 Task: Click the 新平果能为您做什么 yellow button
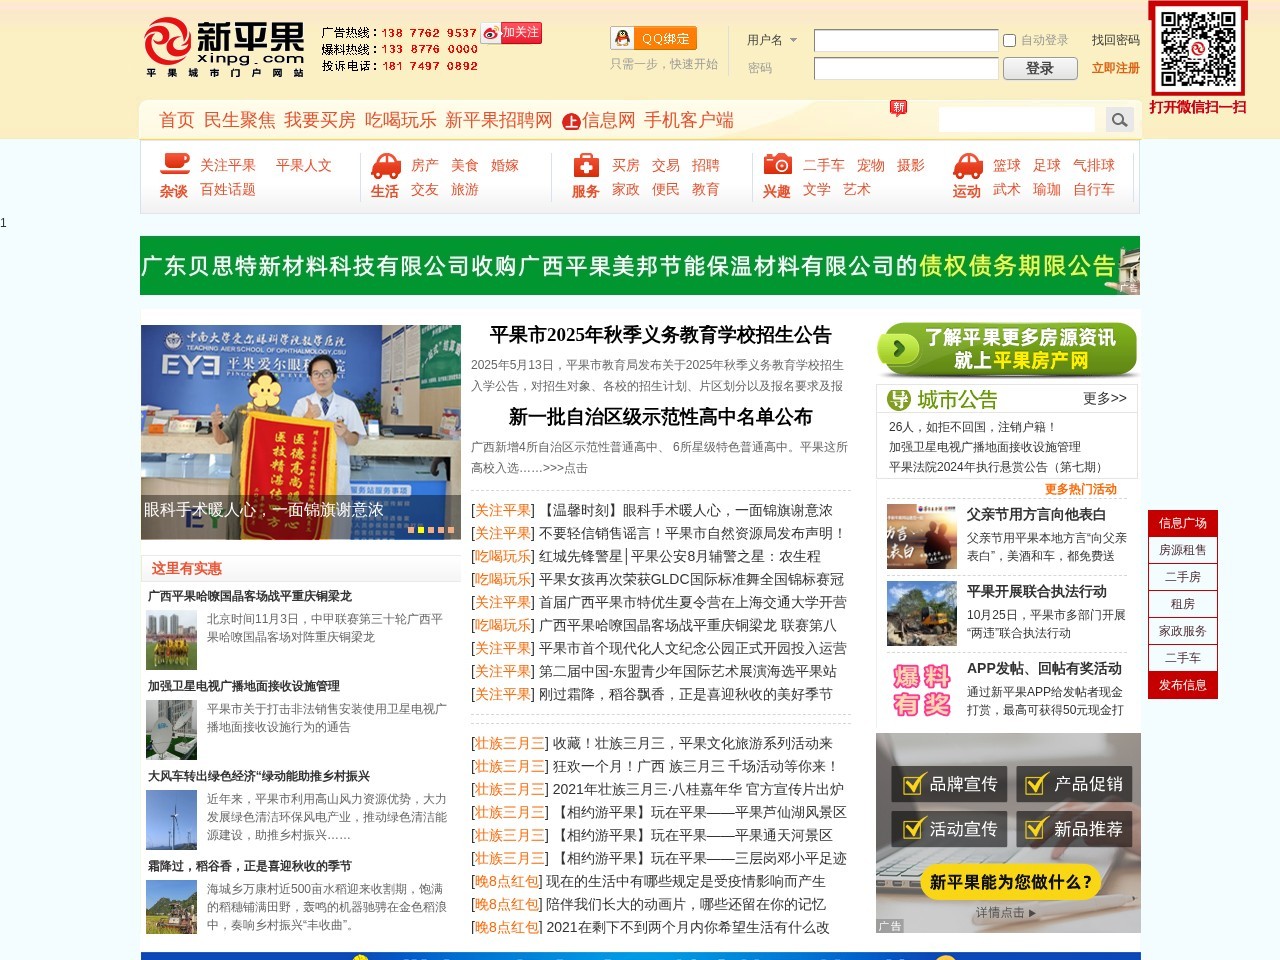1011,882
